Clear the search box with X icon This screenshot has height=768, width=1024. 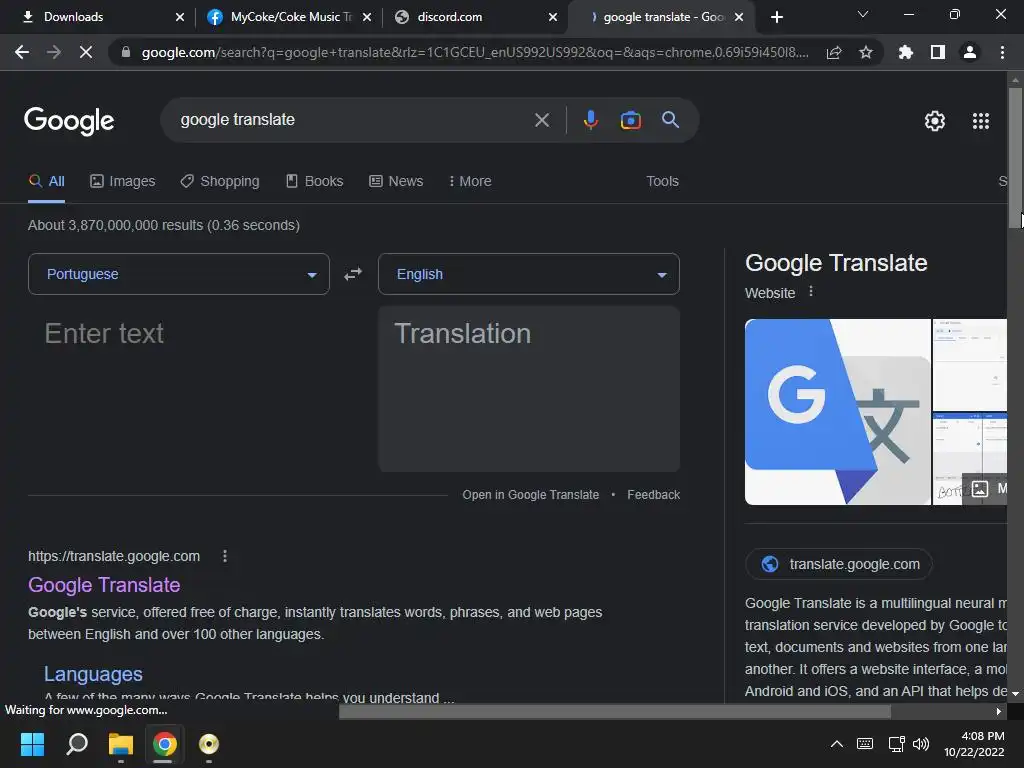point(541,120)
